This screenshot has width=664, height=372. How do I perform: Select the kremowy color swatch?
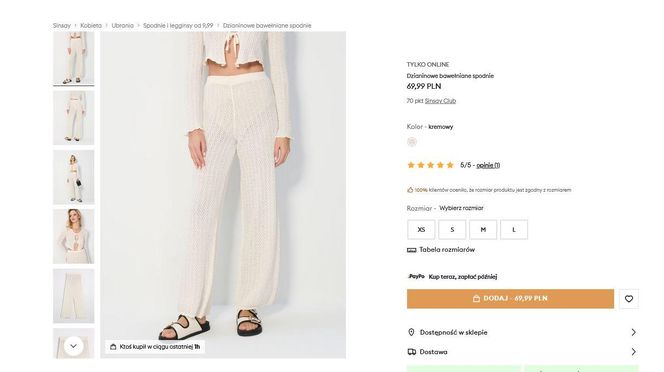click(x=412, y=142)
